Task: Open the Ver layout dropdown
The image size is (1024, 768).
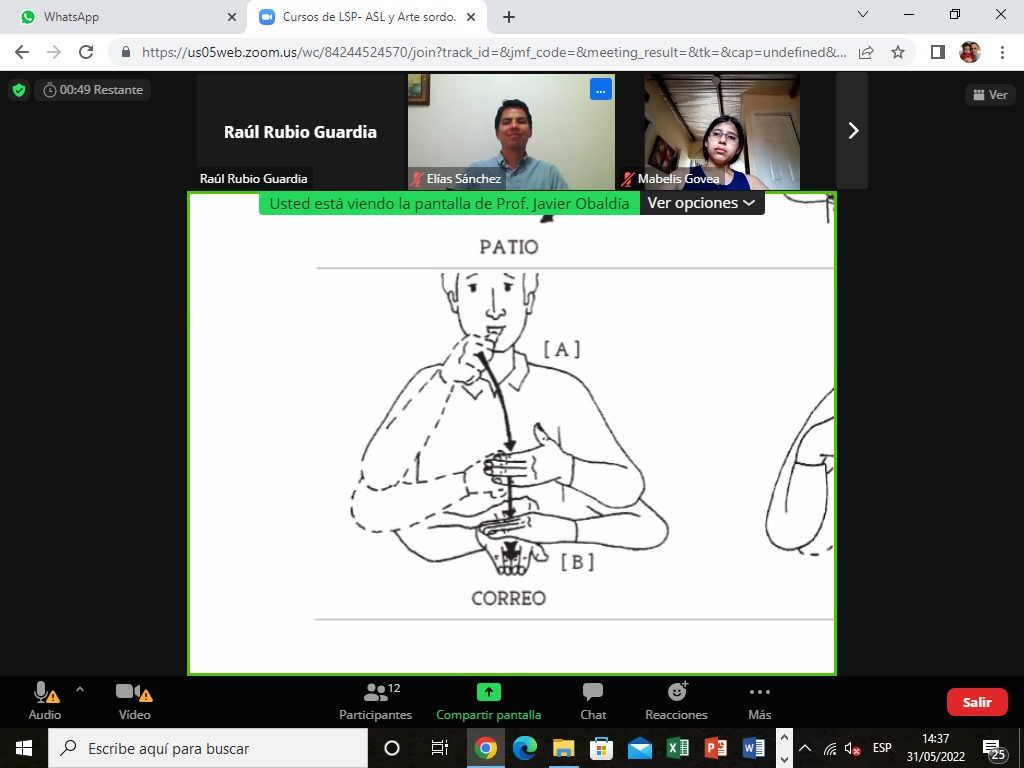Action: (990, 95)
